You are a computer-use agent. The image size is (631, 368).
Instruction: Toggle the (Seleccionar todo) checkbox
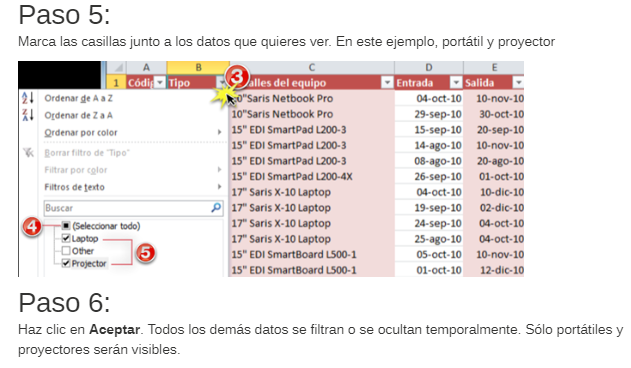pyautogui.click(x=66, y=225)
